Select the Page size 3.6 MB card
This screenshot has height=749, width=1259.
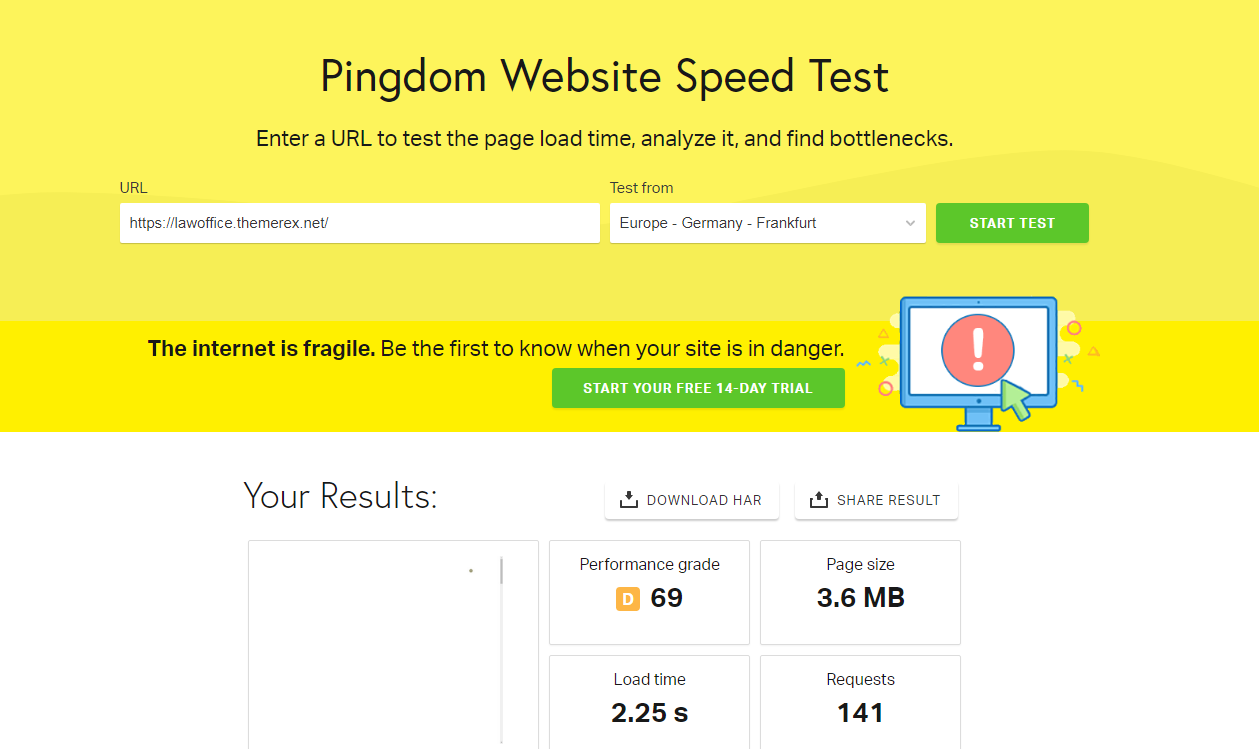[860, 593]
